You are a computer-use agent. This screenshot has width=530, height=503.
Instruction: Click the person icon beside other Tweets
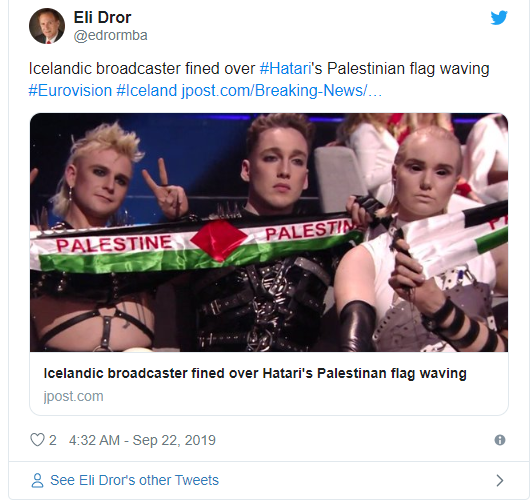click(37, 480)
